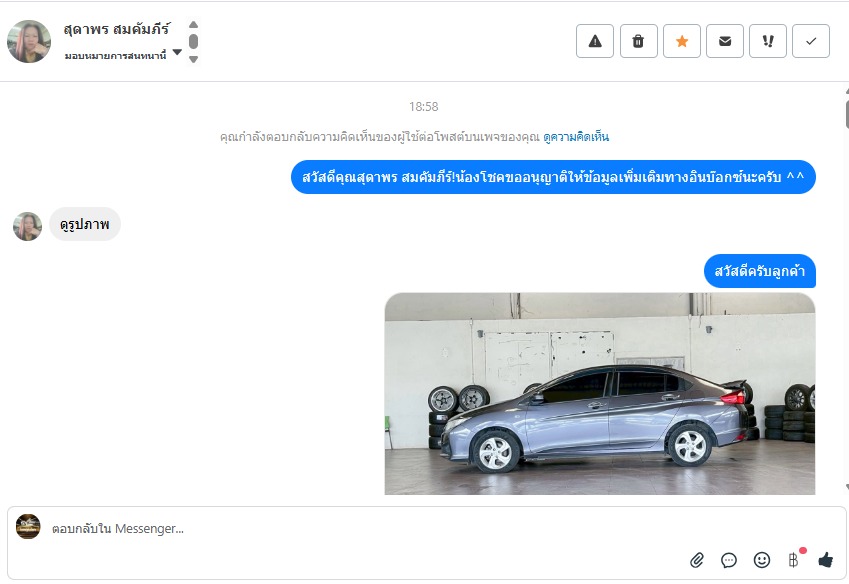Open payment request baht icon
The width and height of the screenshot is (849, 584).
pyautogui.click(x=793, y=560)
